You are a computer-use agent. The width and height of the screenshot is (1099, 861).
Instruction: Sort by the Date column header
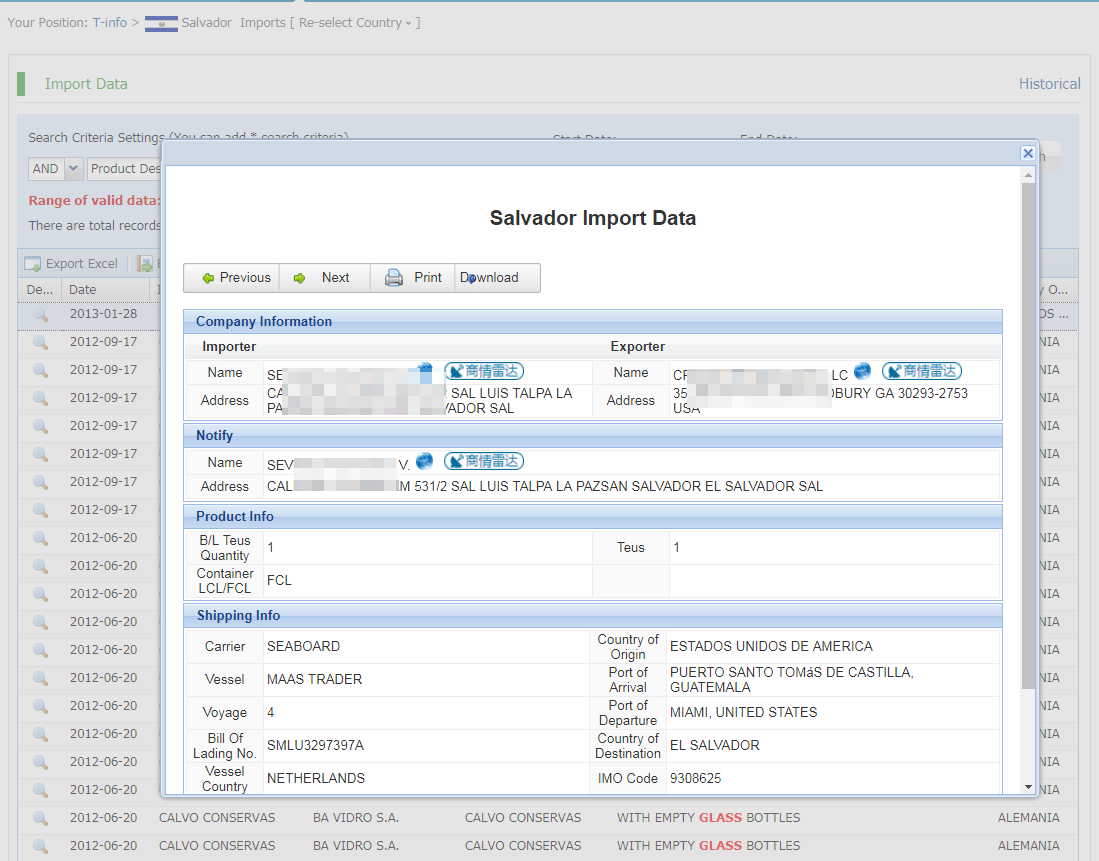(x=83, y=290)
